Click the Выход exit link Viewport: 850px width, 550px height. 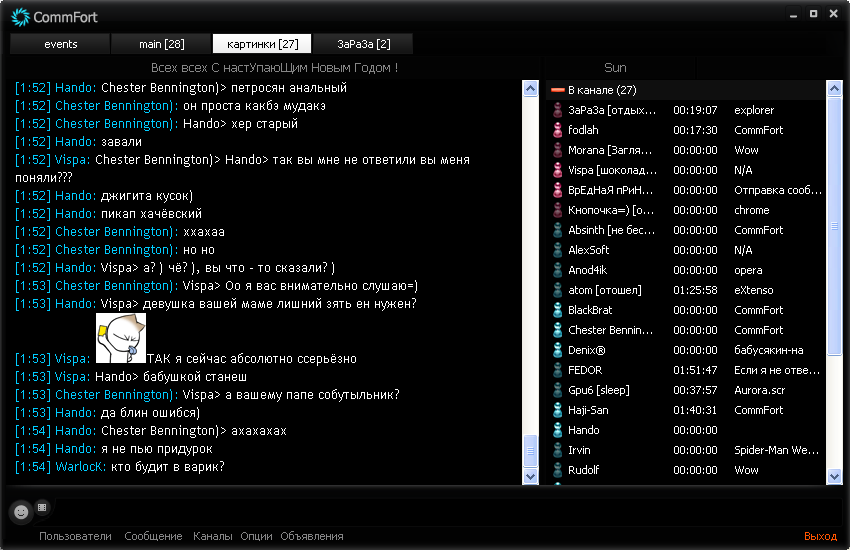(x=820, y=536)
